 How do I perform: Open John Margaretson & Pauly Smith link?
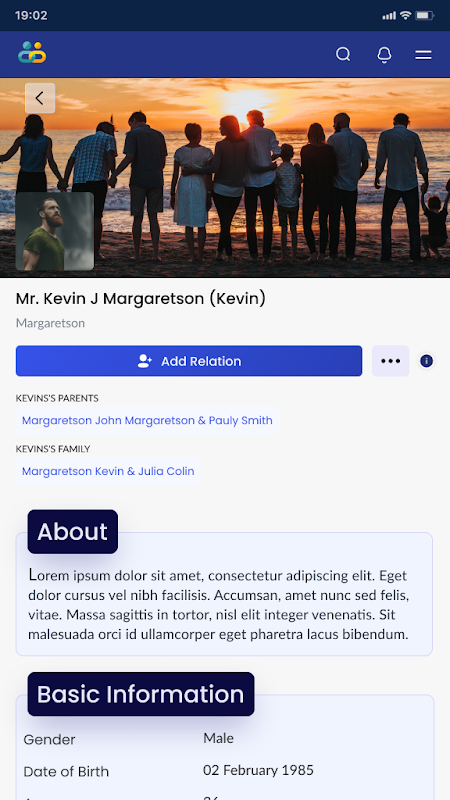pos(147,420)
